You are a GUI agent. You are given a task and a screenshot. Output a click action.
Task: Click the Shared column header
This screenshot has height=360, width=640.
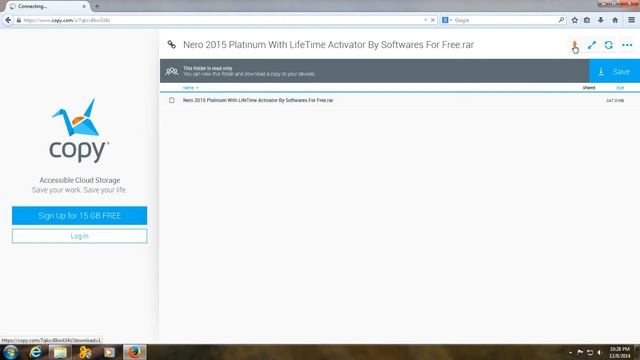[x=589, y=88]
